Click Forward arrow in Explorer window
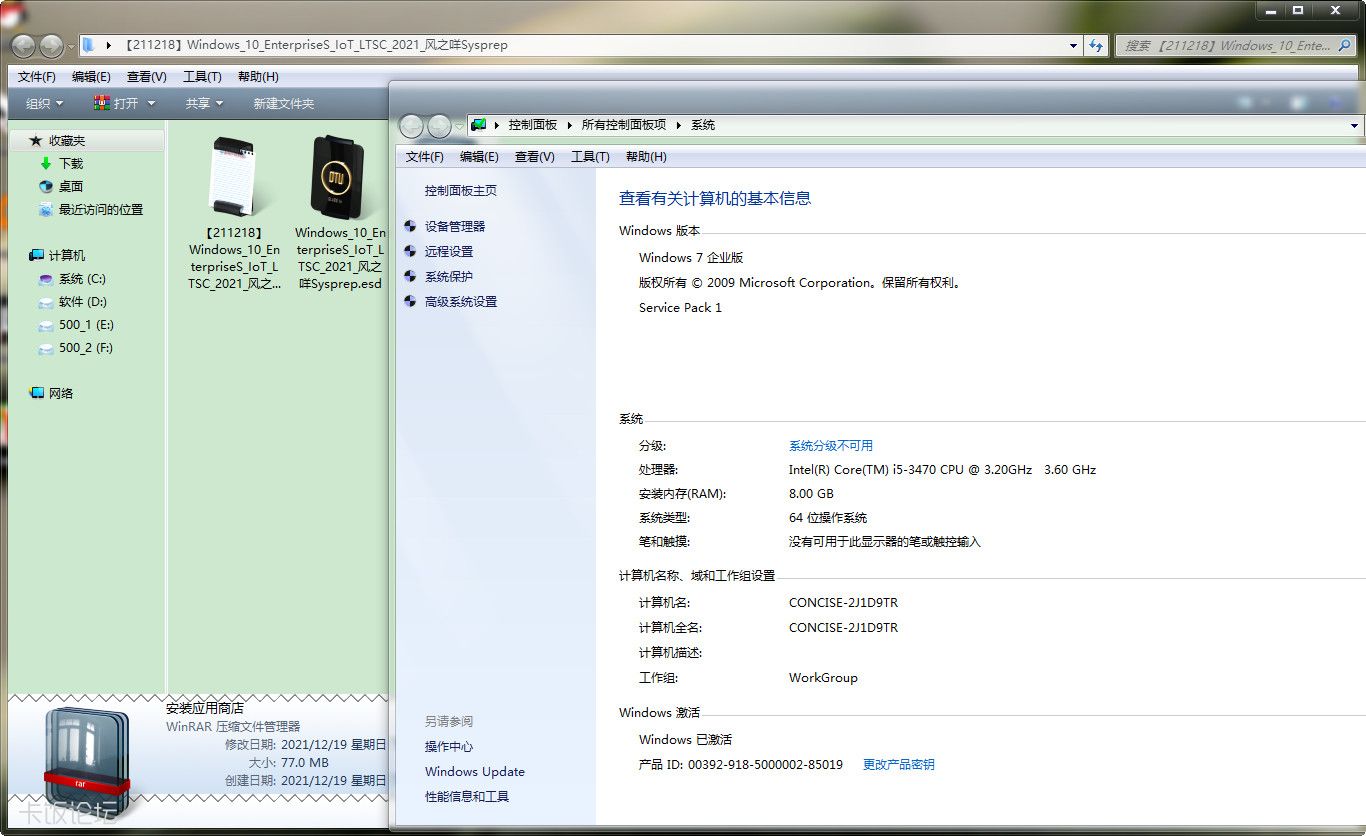The image size is (1366, 836). (x=51, y=46)
